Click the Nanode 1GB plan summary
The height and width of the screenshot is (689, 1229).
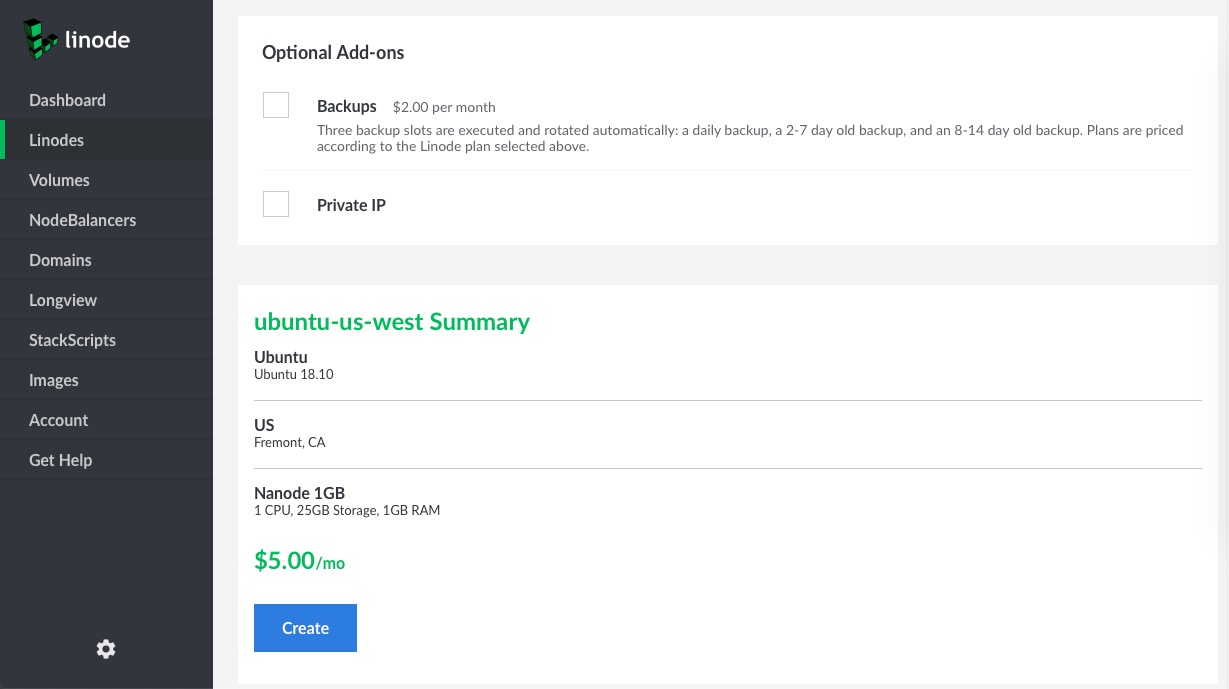pos(299,493)
